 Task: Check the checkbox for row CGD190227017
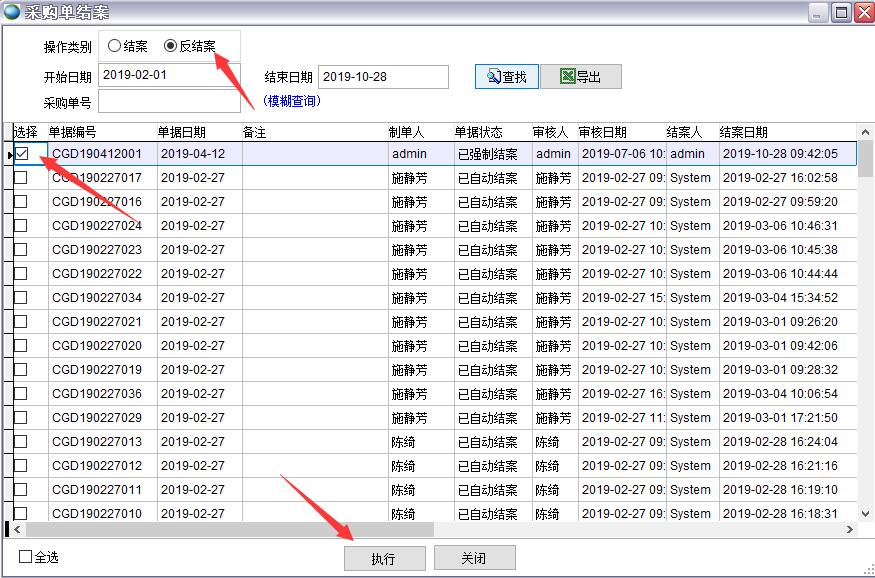pos(21,178)
